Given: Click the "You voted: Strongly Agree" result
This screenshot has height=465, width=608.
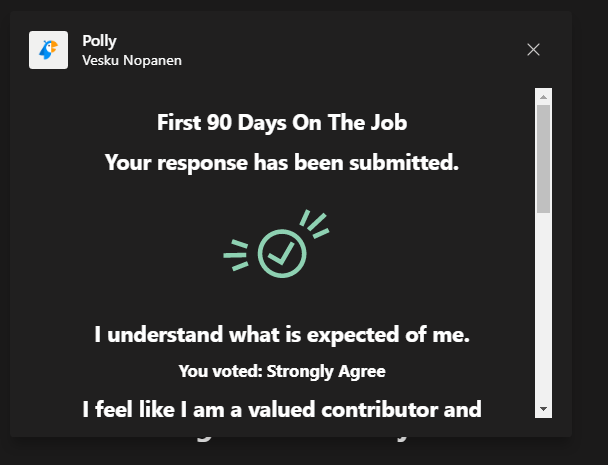Looking at the screenshot, I should pyautogui.click(x=282, y=371).
